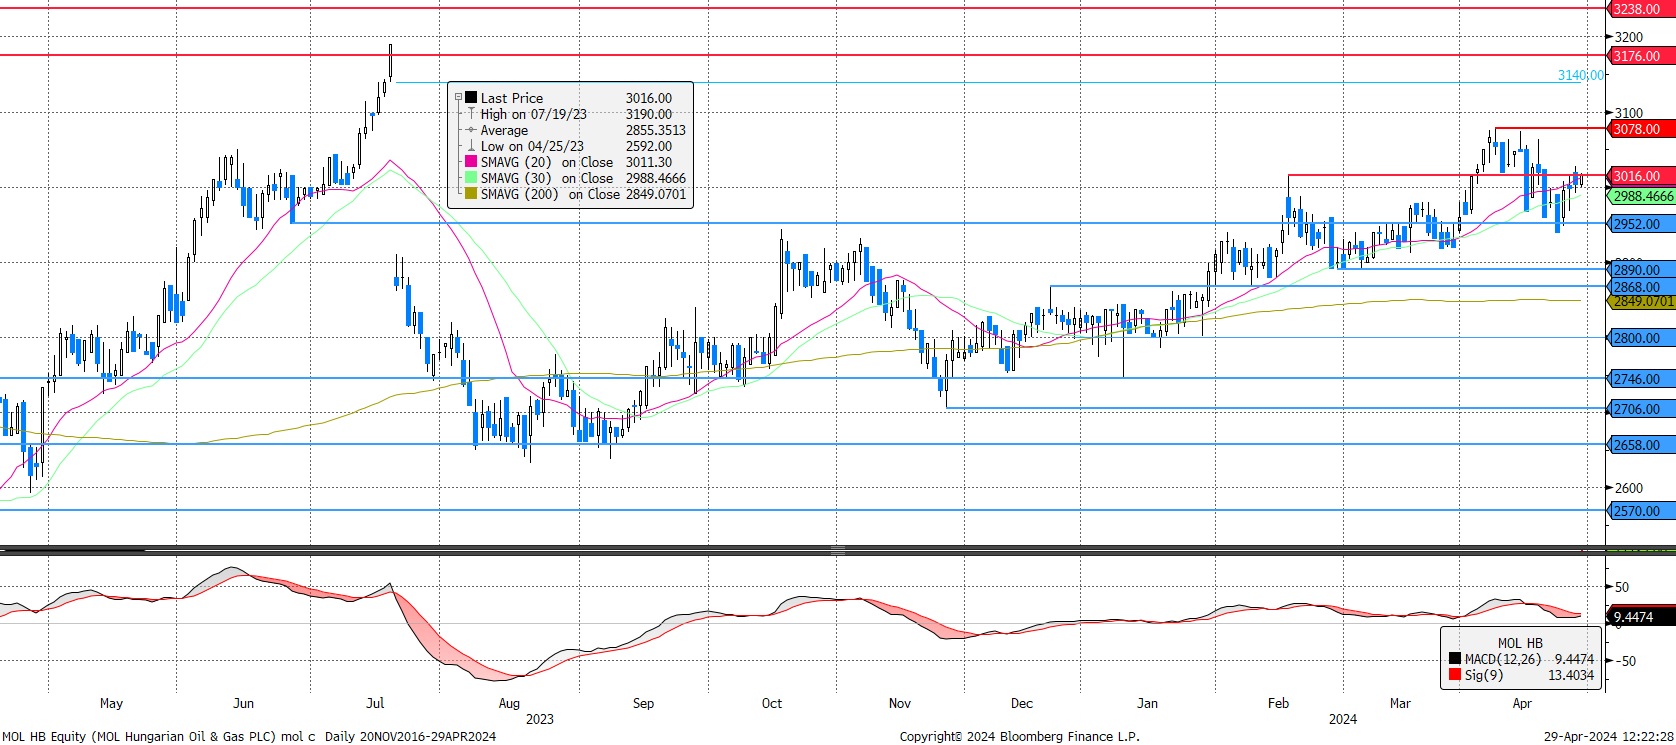The width and height of the screenshot is (1676, 745).
Task: Click the olive SMAVG (200) swatch
Action: (x=471, y=194)
